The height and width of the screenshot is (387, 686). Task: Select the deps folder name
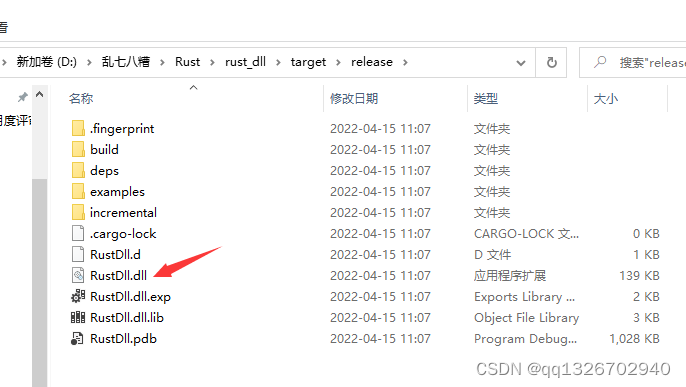(104, 171)
